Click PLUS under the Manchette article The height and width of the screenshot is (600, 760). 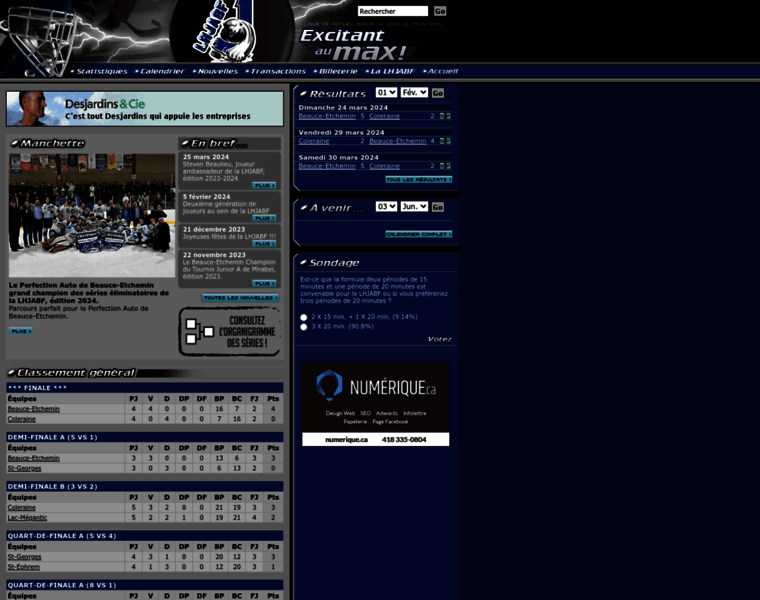pos(21,331)
